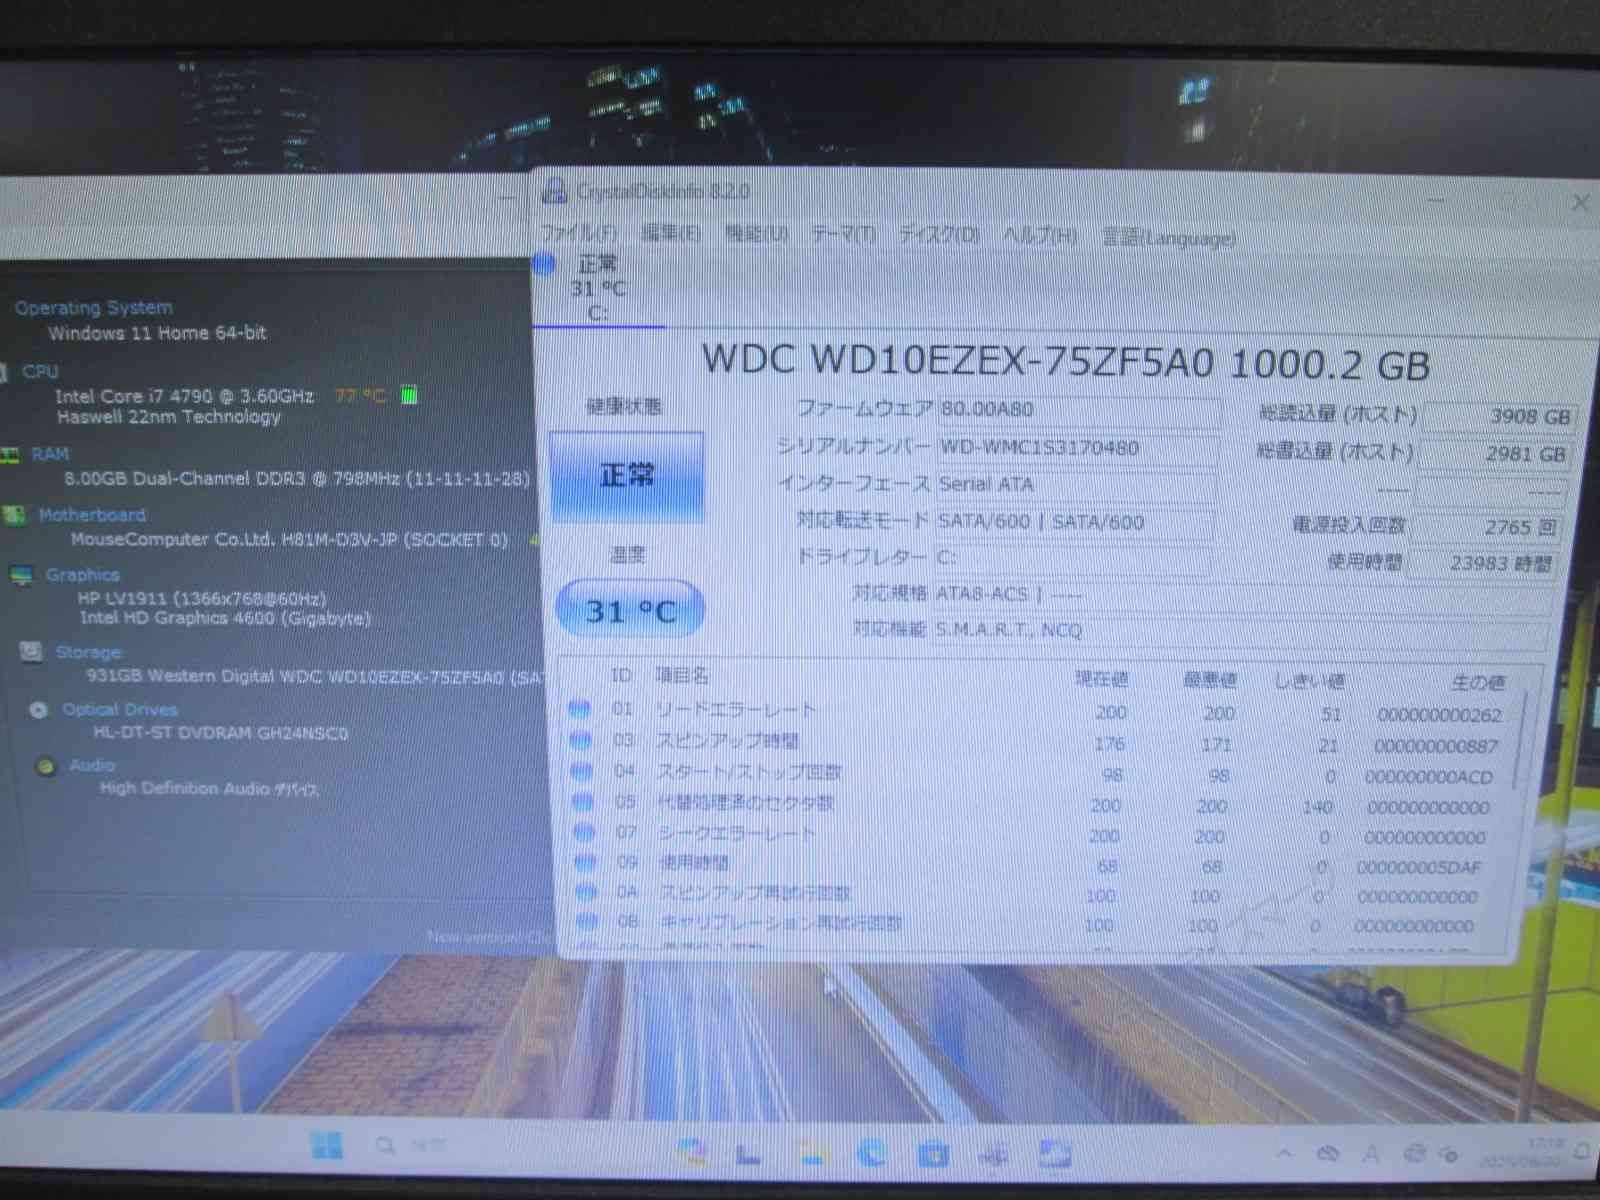Click status dot for SMART ID 05 row

[583, 802]
